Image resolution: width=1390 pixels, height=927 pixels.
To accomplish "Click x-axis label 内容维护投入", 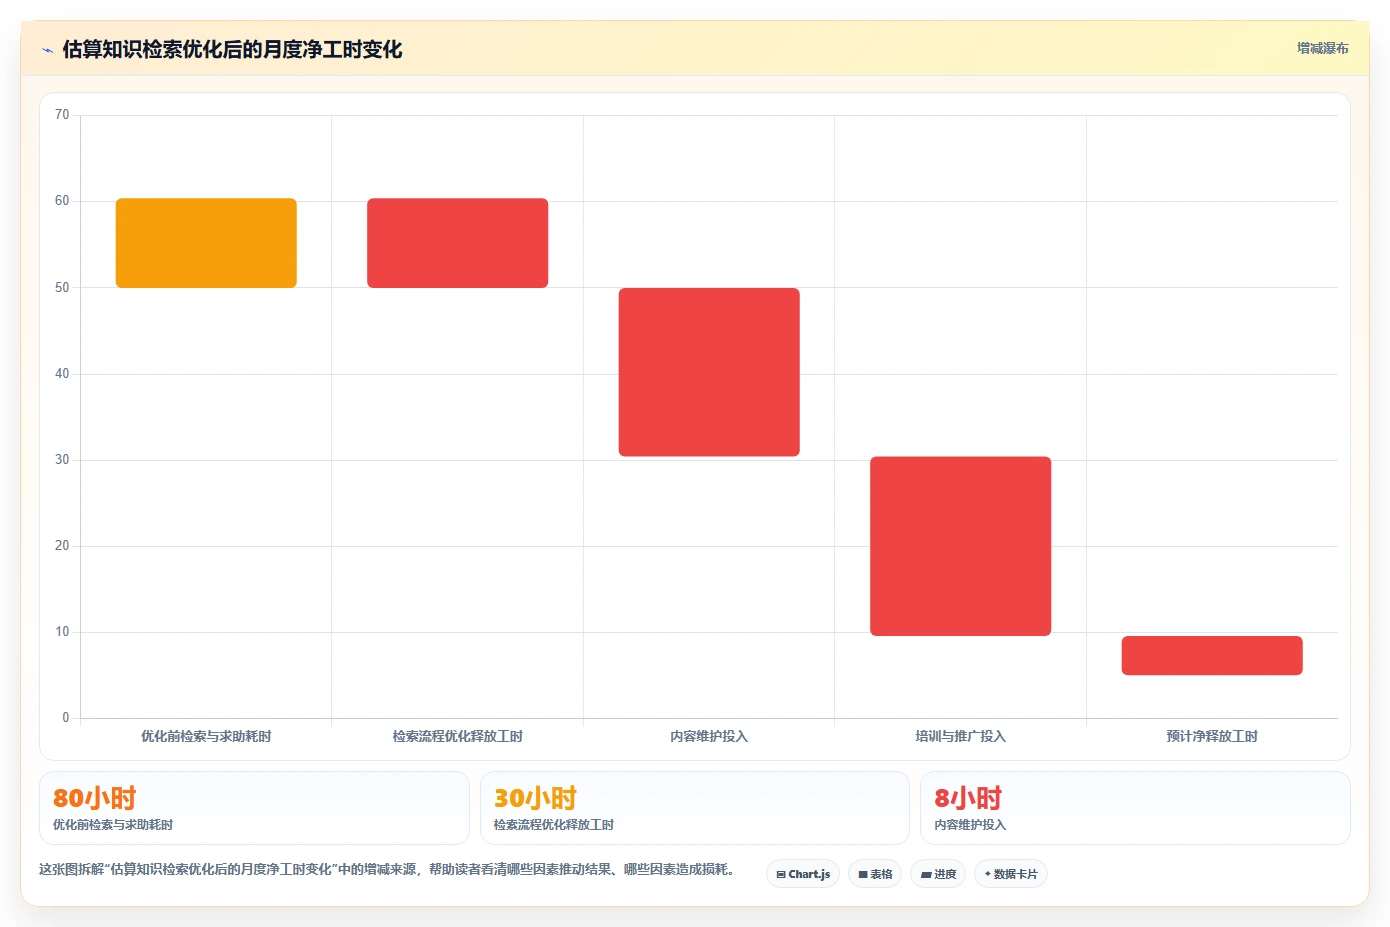I will tap(709, 736).
